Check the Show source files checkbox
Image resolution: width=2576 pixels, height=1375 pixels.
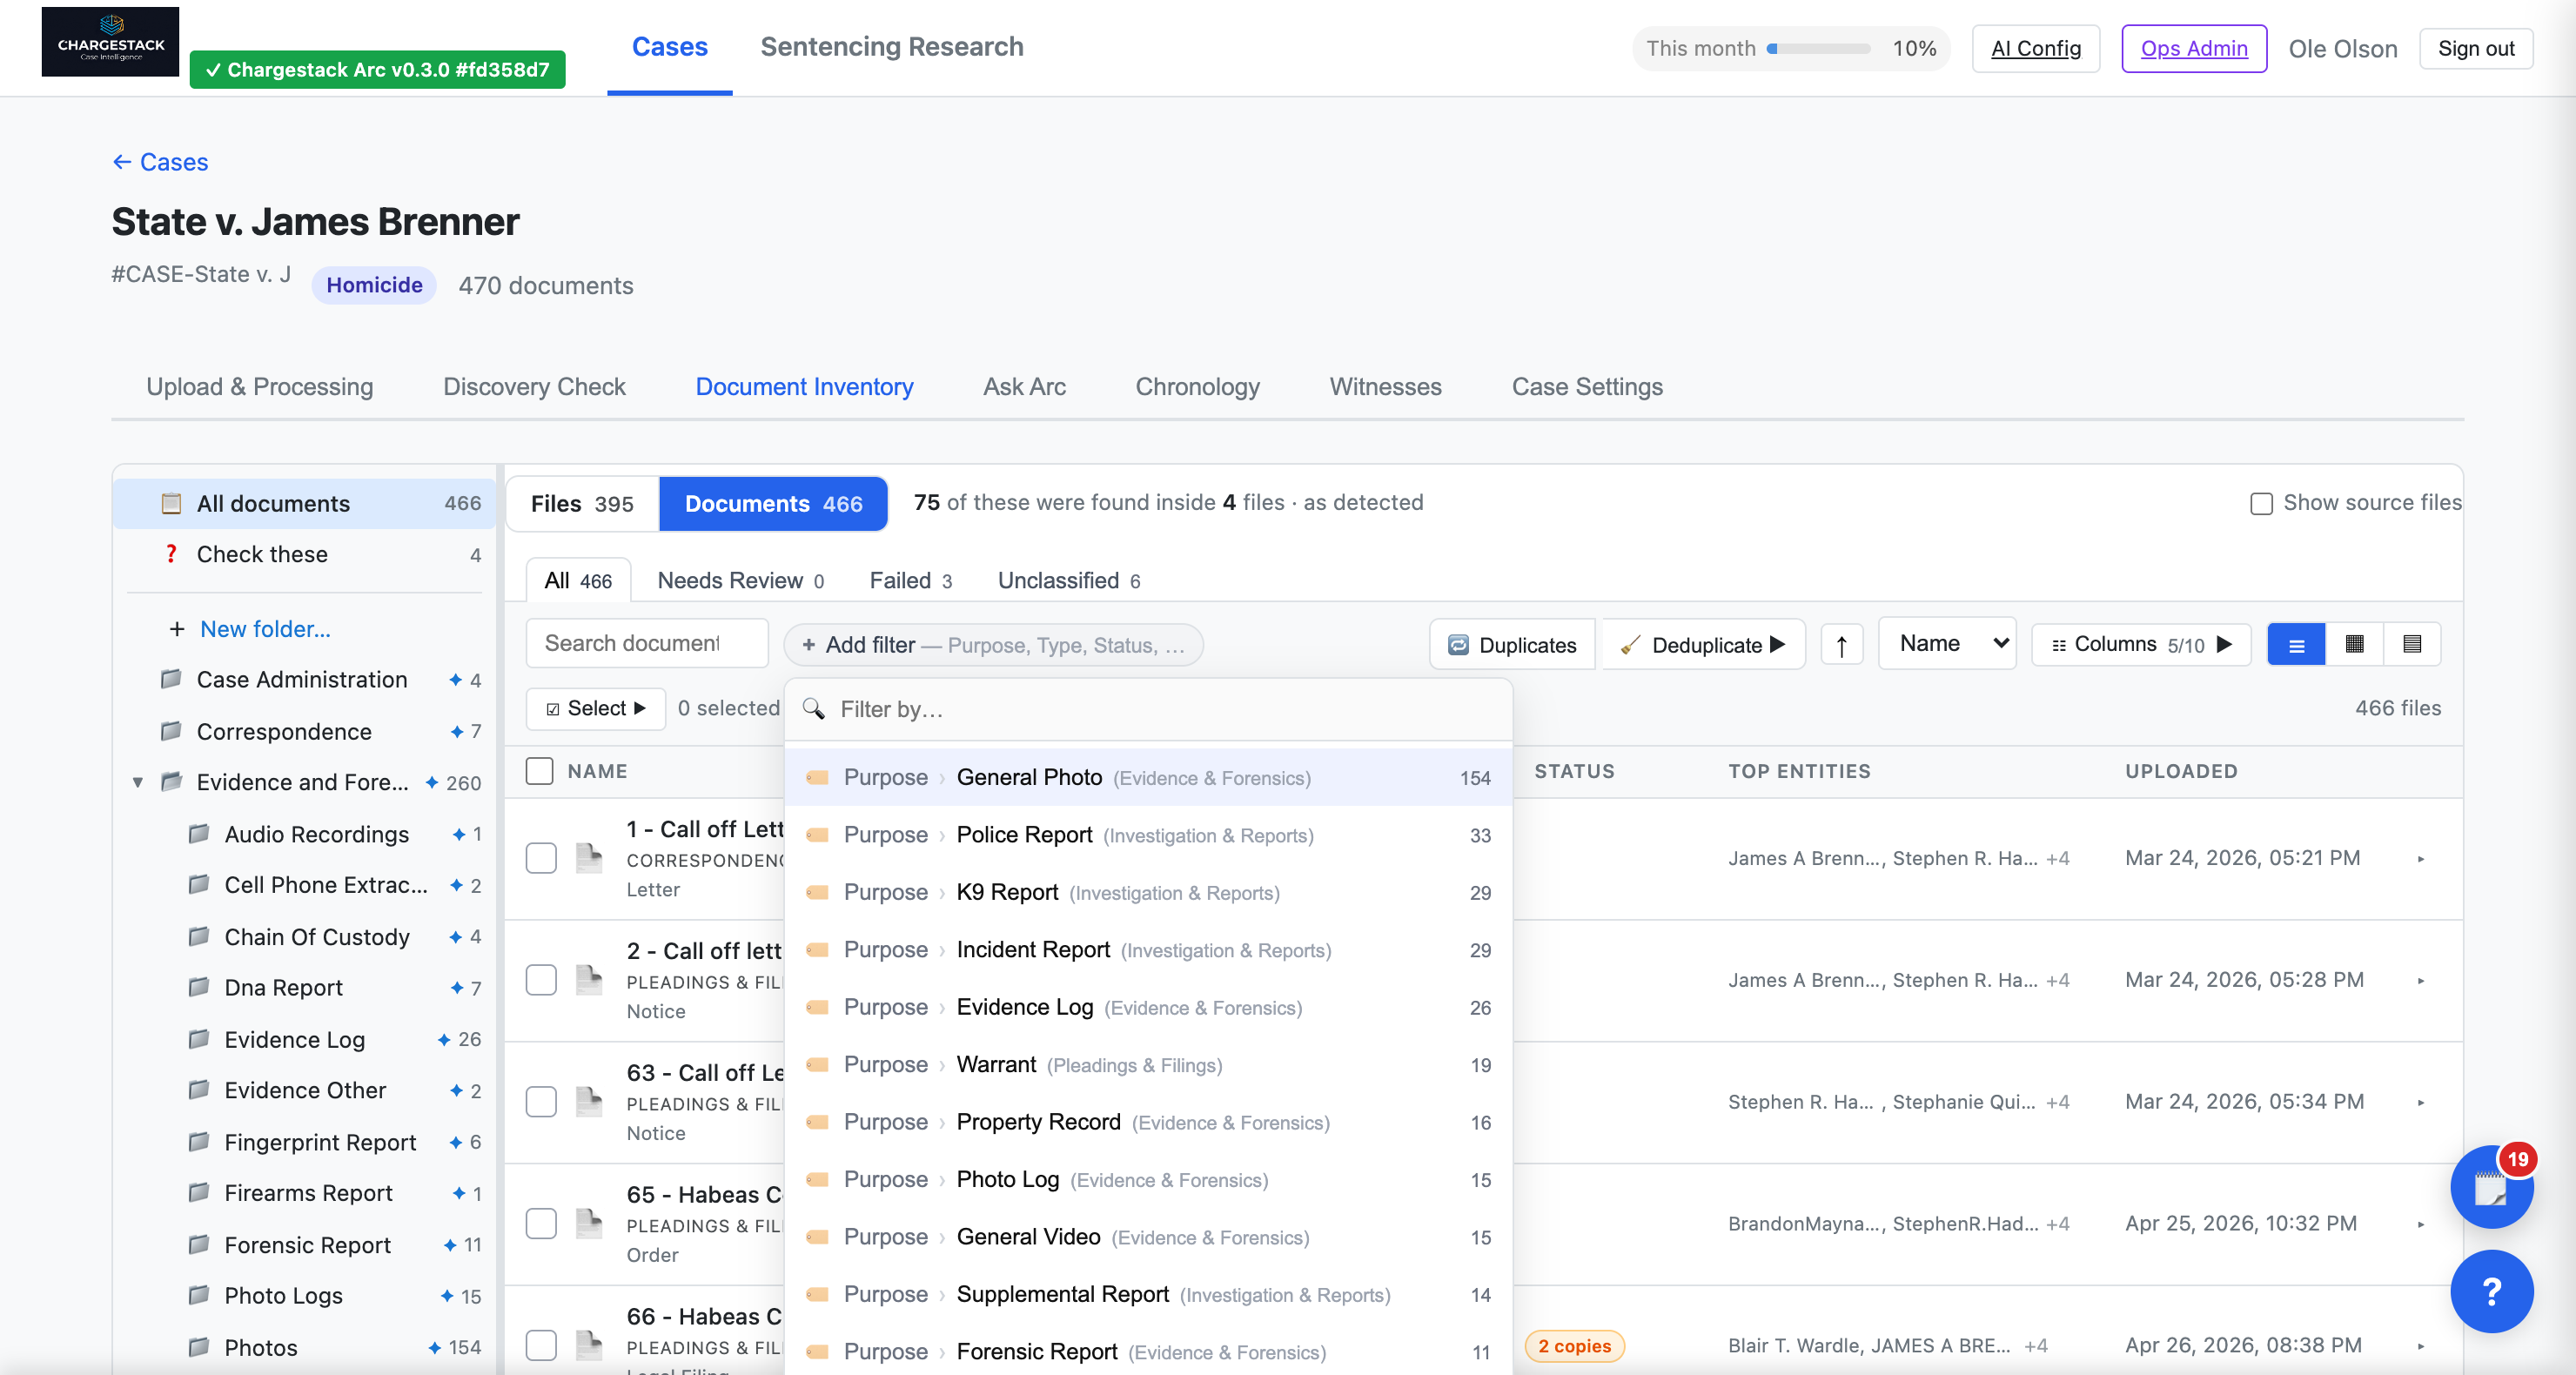point(2260,503)
